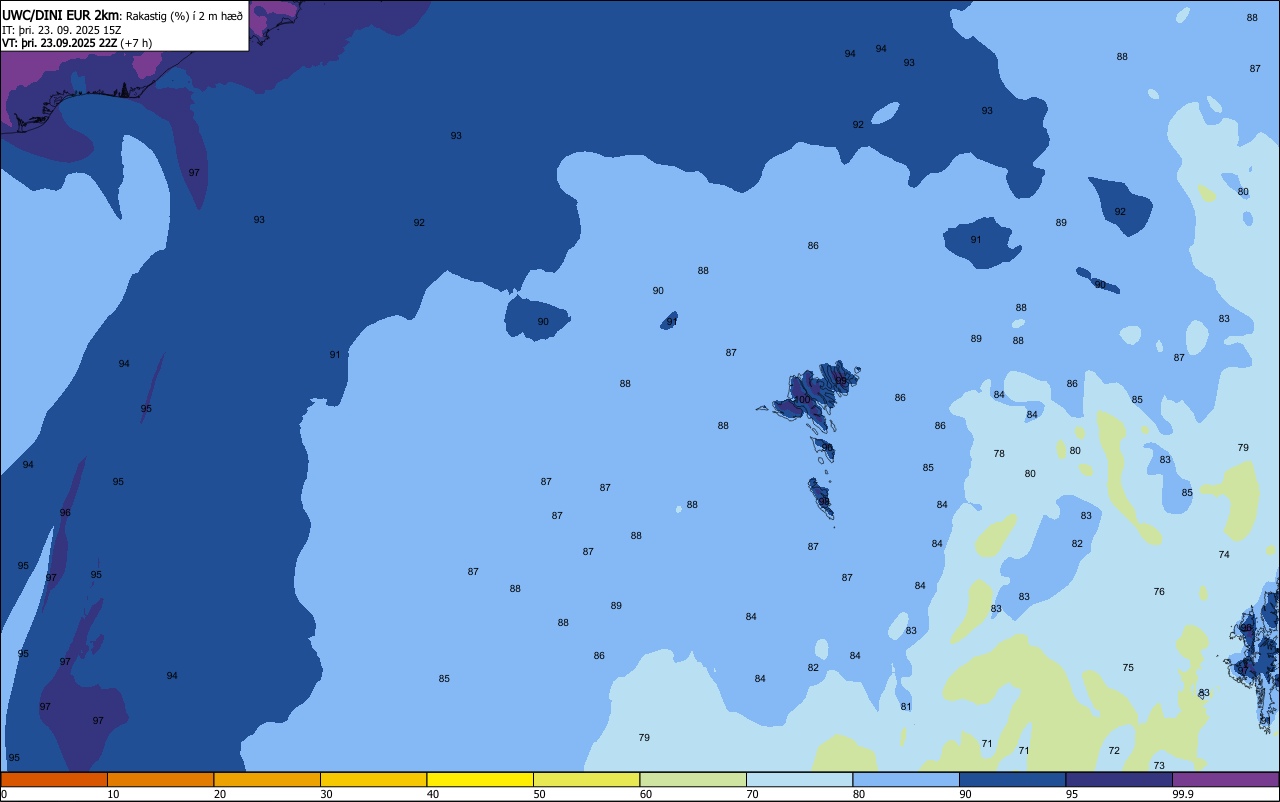Screen dimensions: 1280x802
Task: Click the '78' humidity value on the map
Action: (x=999, y=454)
